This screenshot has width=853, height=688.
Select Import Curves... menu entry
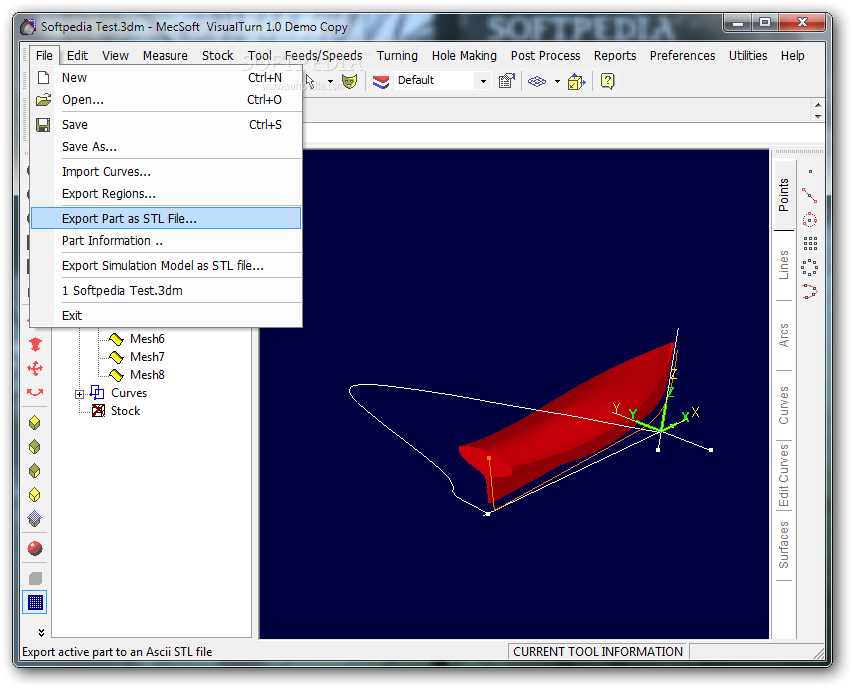[x=166, y=171]
